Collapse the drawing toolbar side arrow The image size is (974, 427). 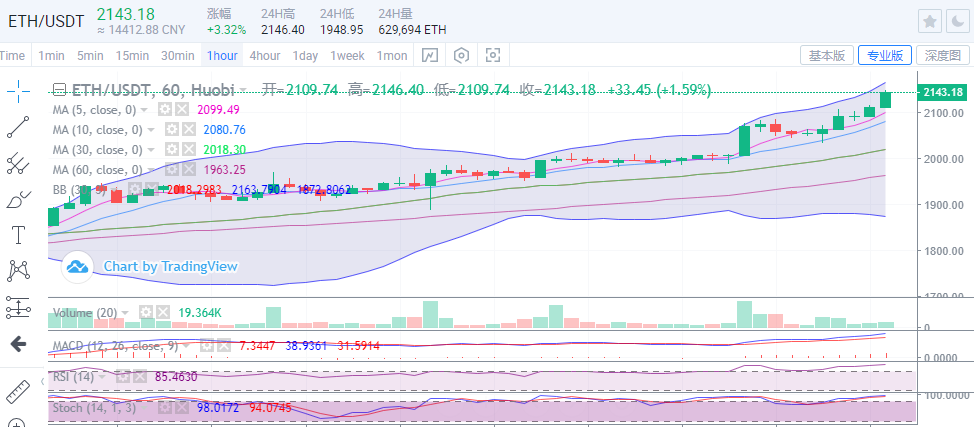(42, 381)
